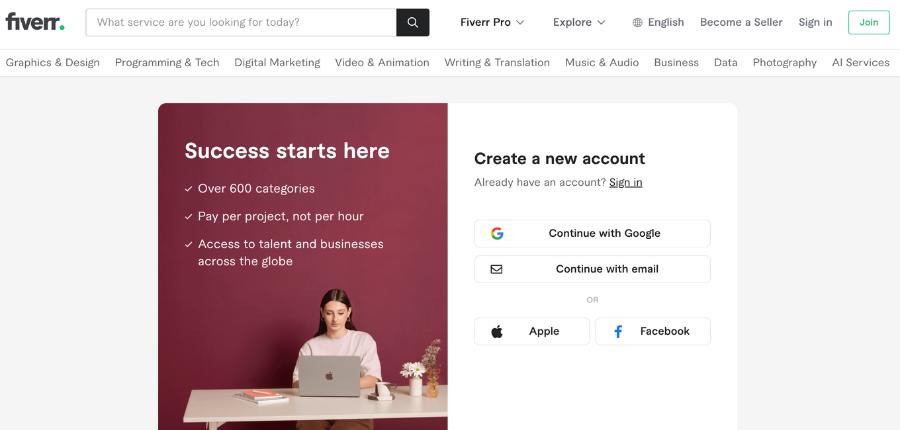The width and height of the screenshot is (900, 430).
Task: Select the Programming & Tech category
Action: point(167,62)
